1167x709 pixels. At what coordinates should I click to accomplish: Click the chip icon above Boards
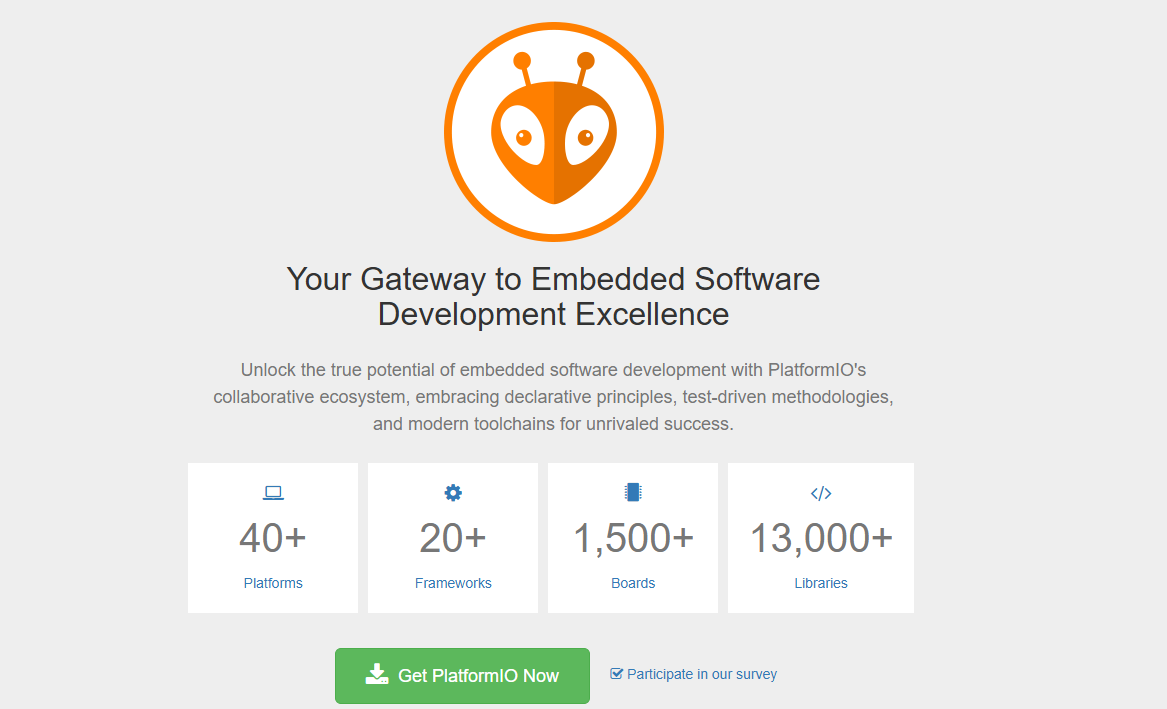pos(633,492)
